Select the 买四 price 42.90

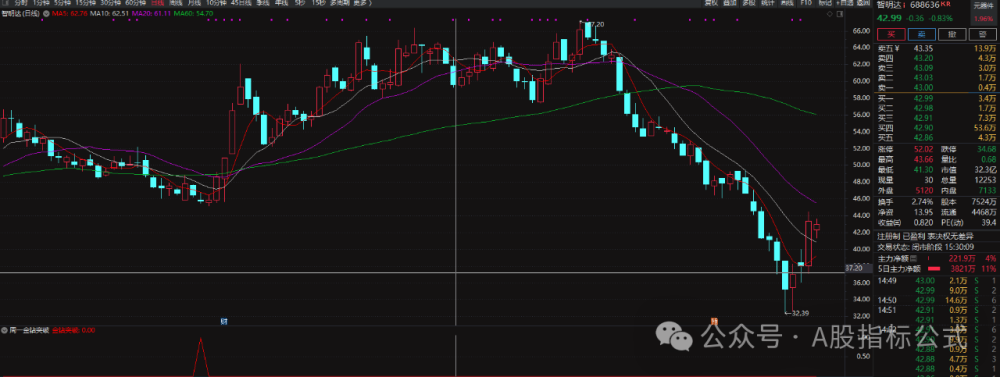(923, 128)
